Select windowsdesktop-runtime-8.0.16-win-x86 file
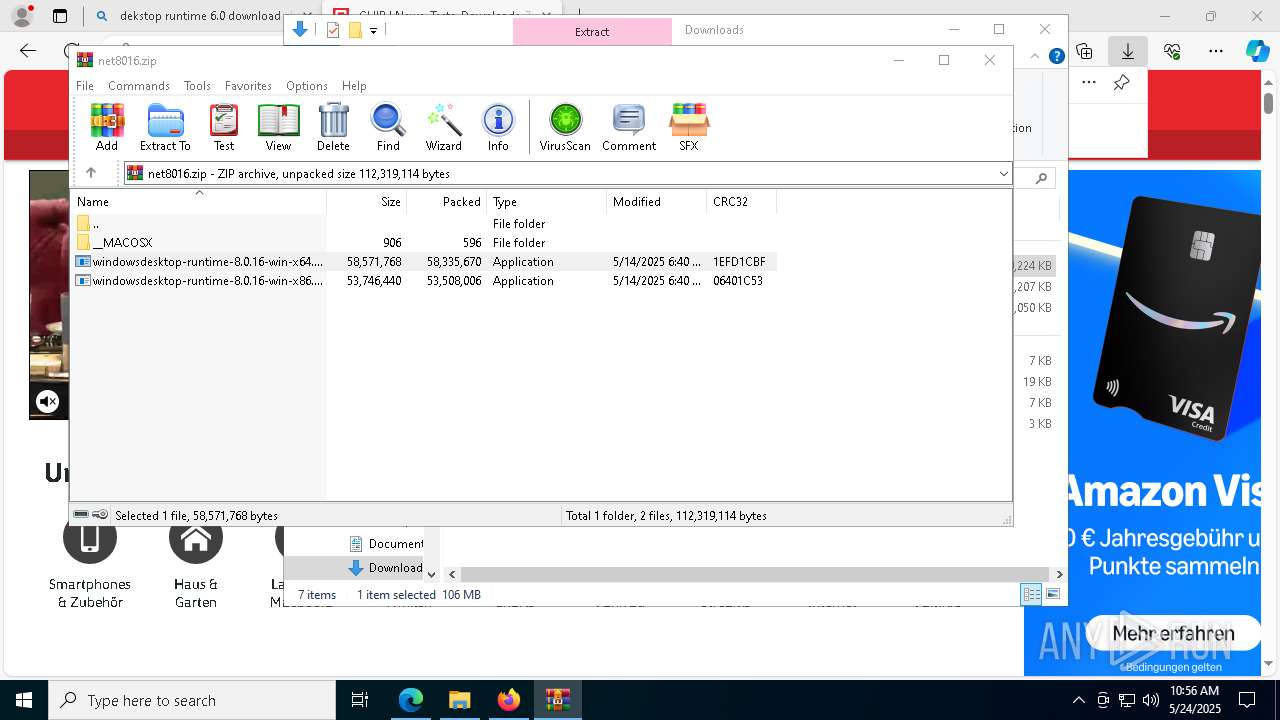This screenshot has width=1280, height=720. [x=423, y=281]
